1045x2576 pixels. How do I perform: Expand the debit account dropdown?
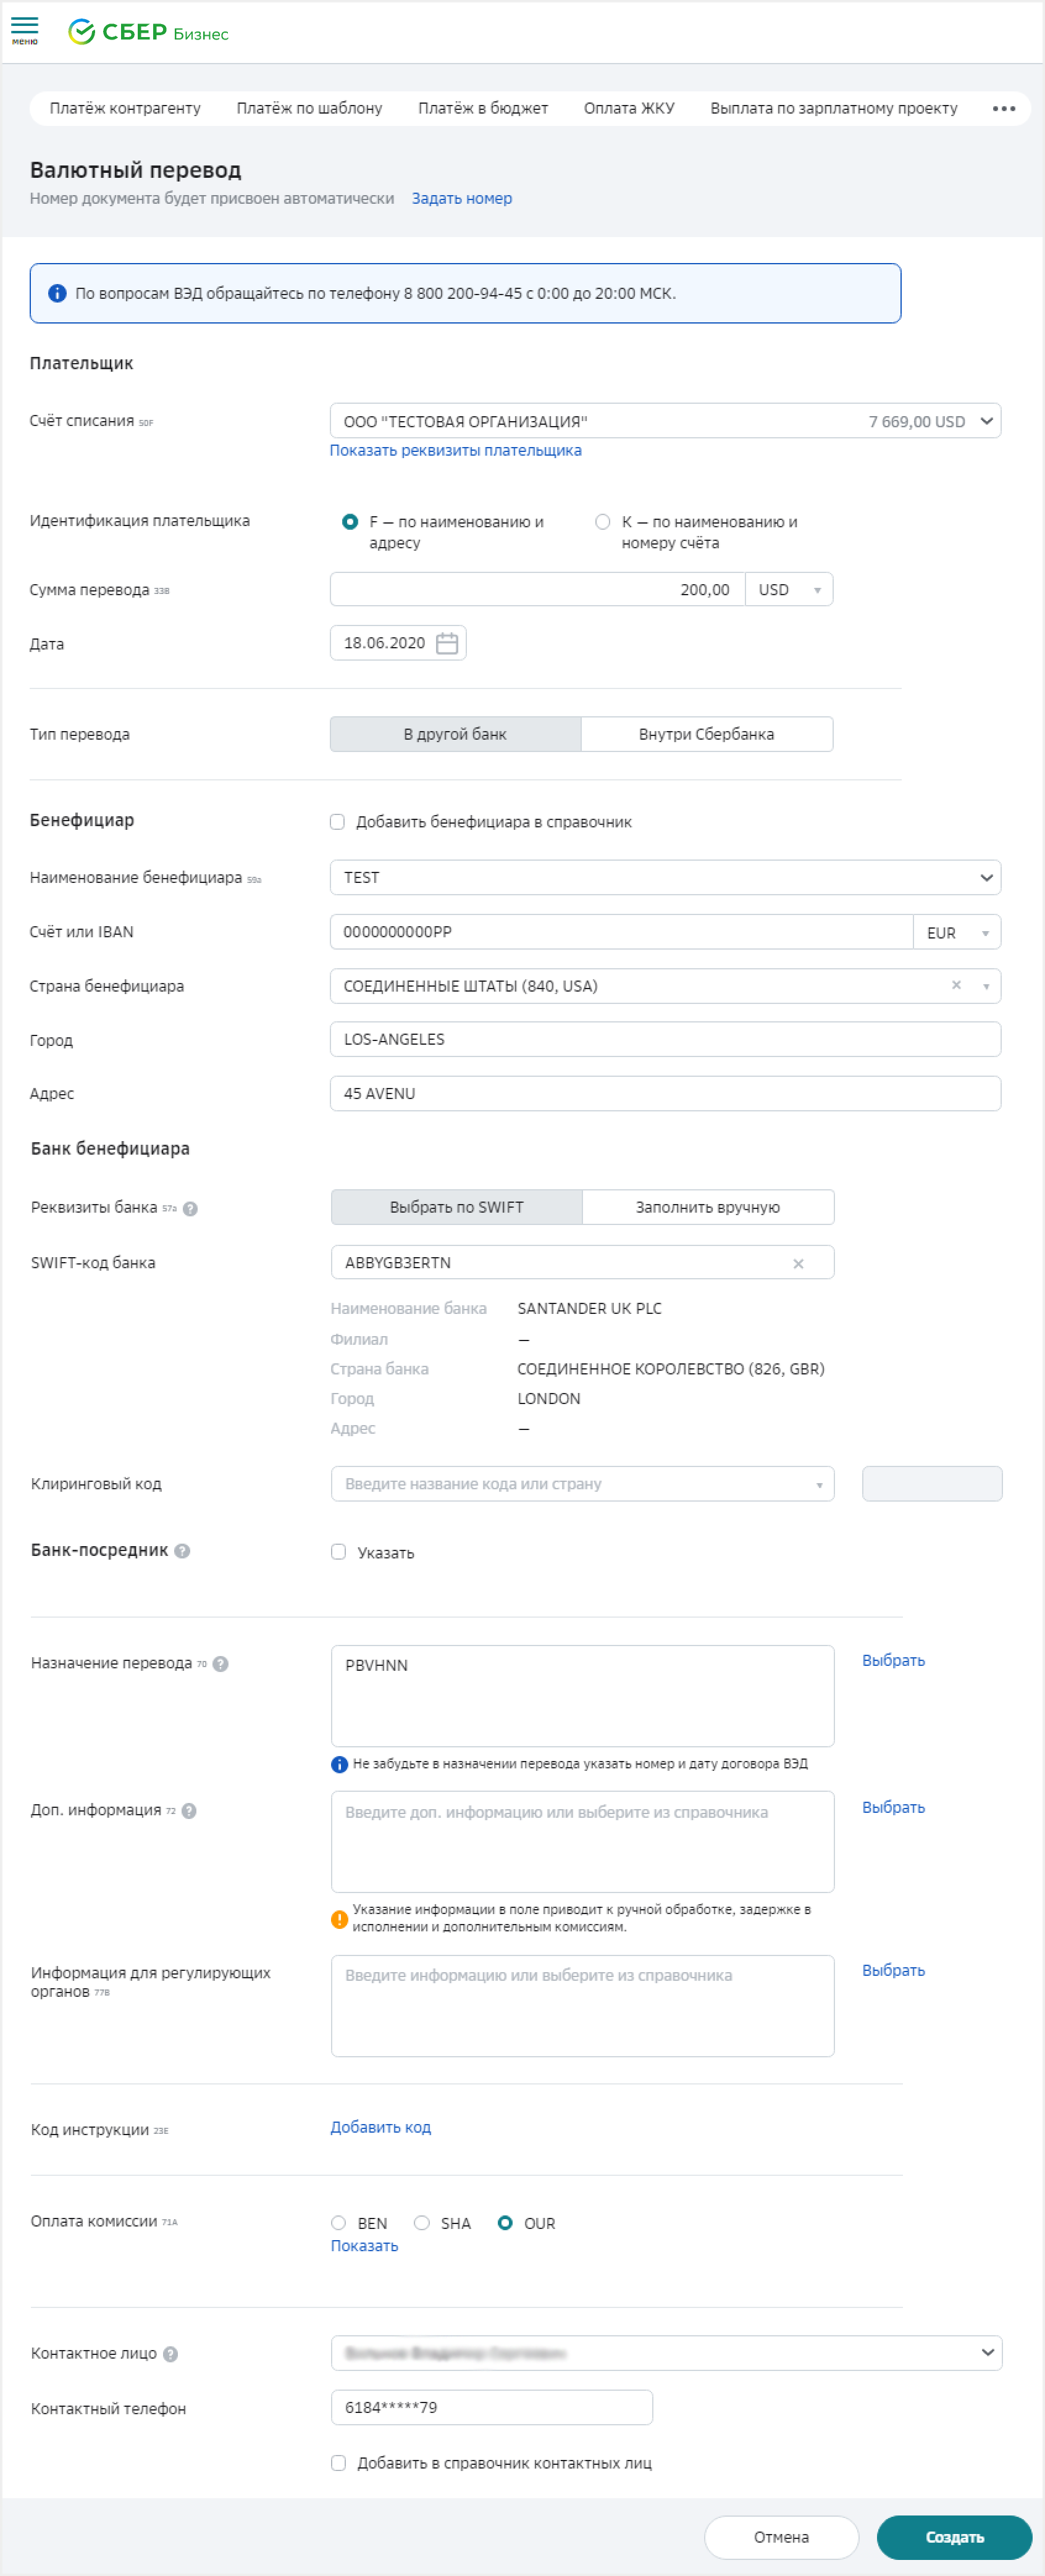986,421
